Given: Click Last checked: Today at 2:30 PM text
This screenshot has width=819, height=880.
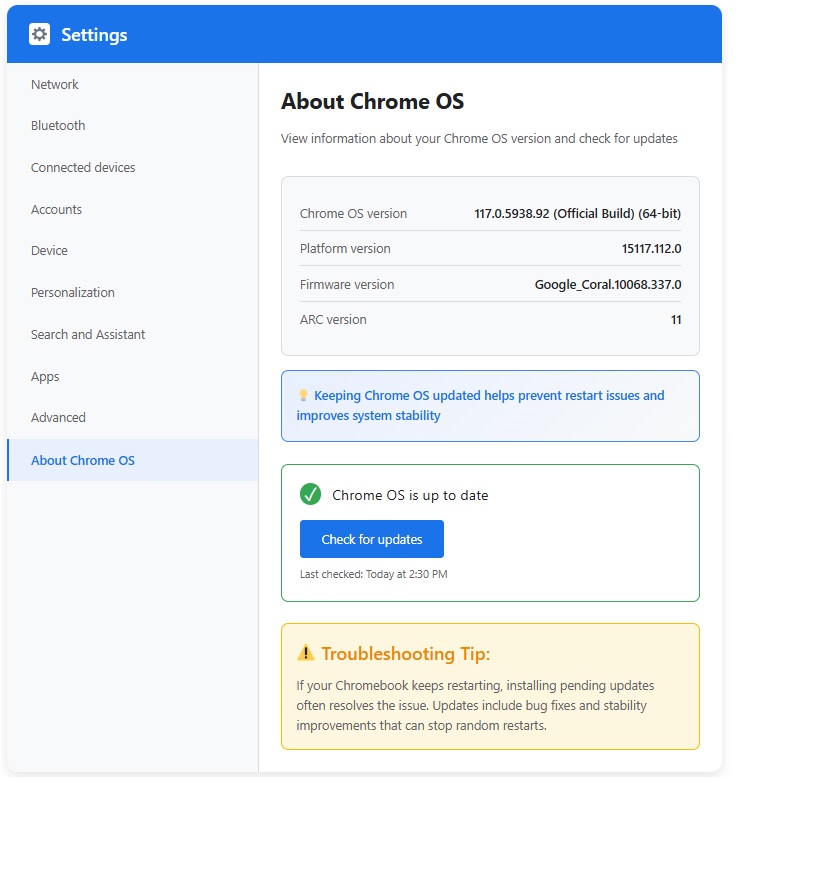Looking at the screenshot, I should tap(373, 574).
